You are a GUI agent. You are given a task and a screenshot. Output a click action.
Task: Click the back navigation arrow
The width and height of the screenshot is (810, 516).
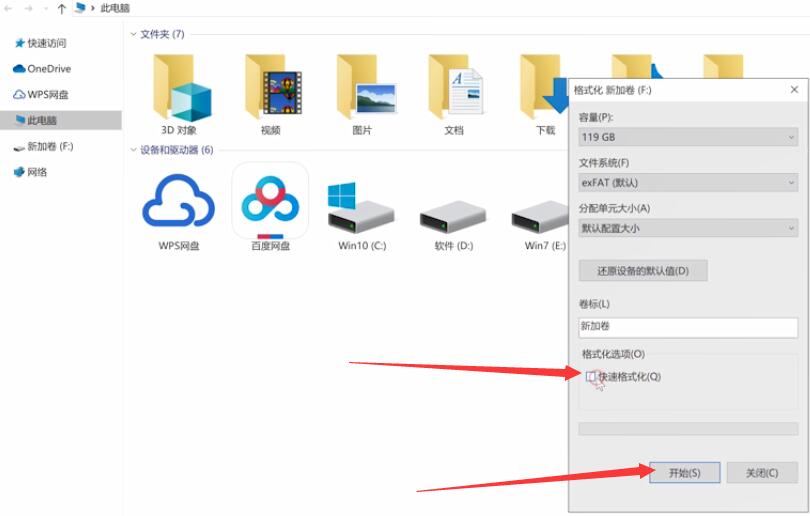point(9,8)
